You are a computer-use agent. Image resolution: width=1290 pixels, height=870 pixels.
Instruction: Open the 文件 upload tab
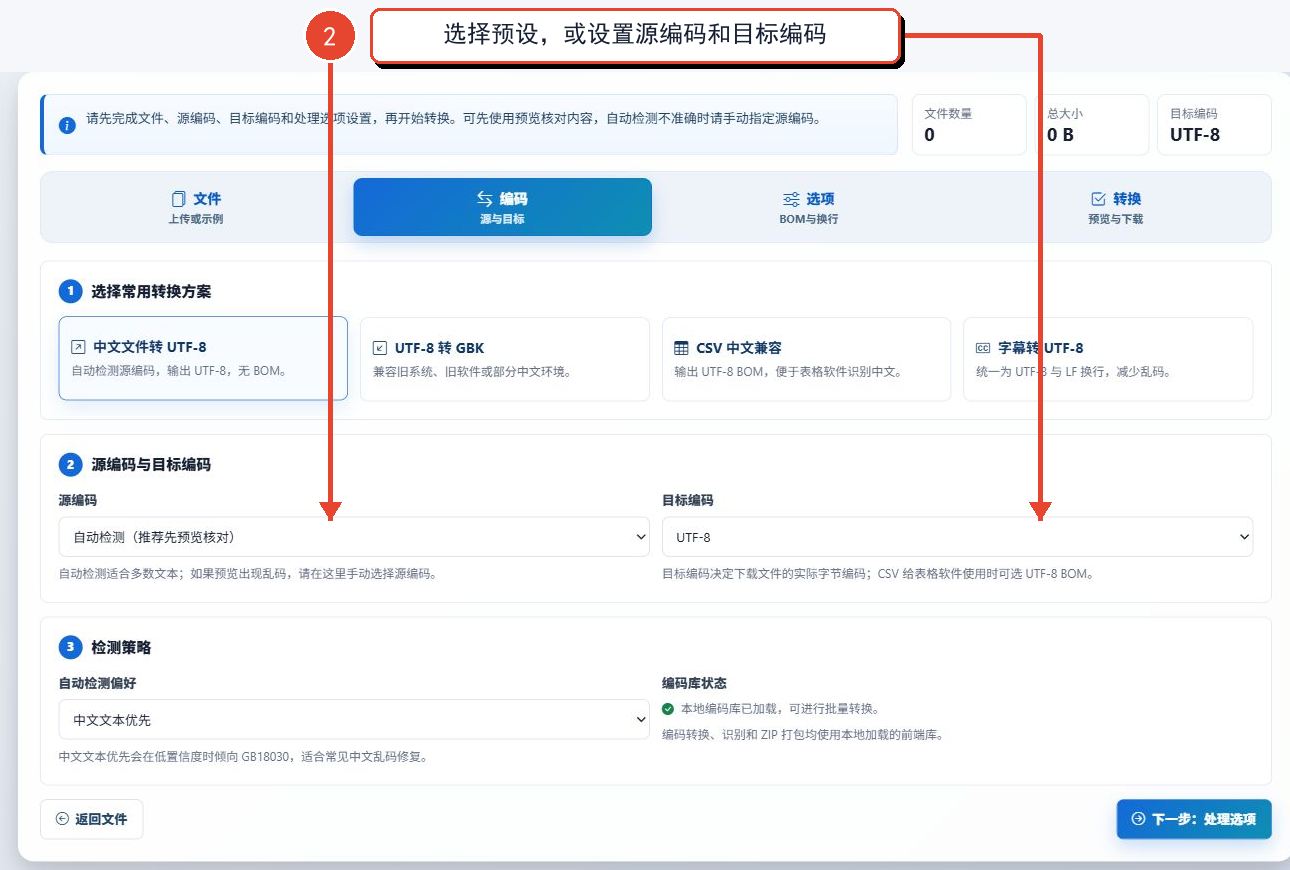click(x=196, y=207)
